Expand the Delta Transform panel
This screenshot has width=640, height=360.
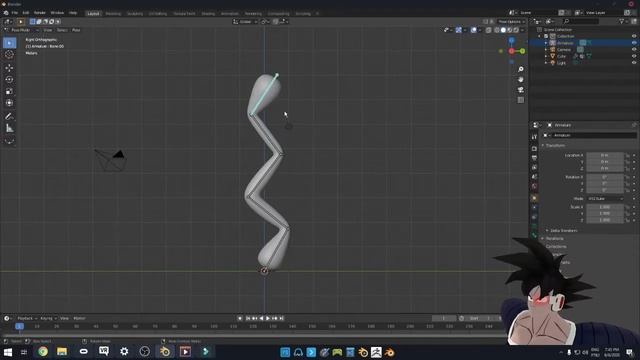563,231
